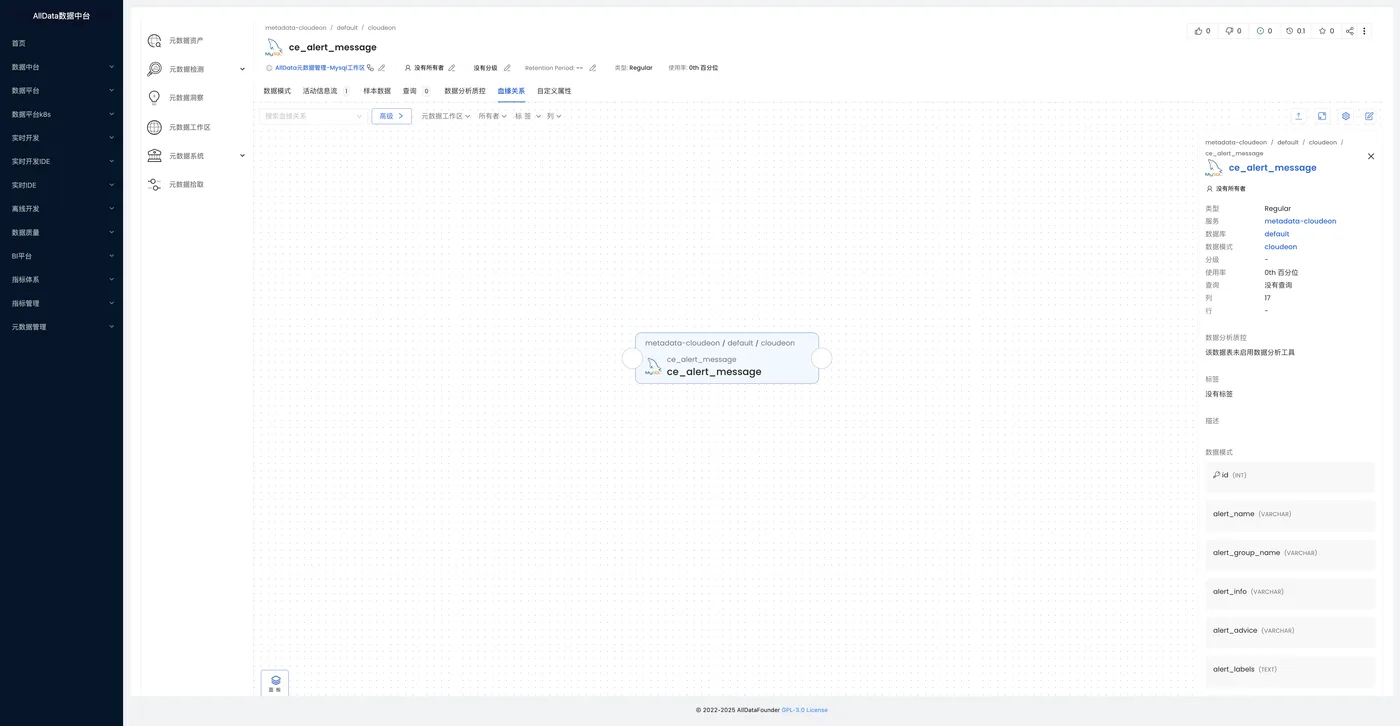Click 元数据工作区 globe icon

point(154,127)
